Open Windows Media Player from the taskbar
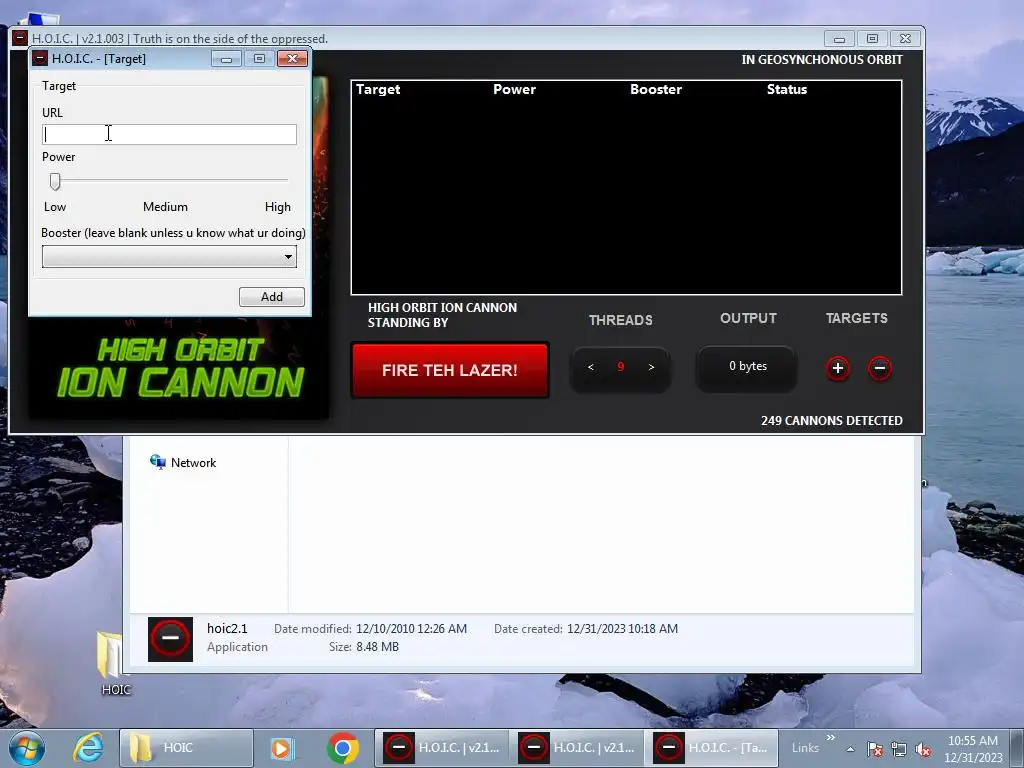 (x=283, y=748)
